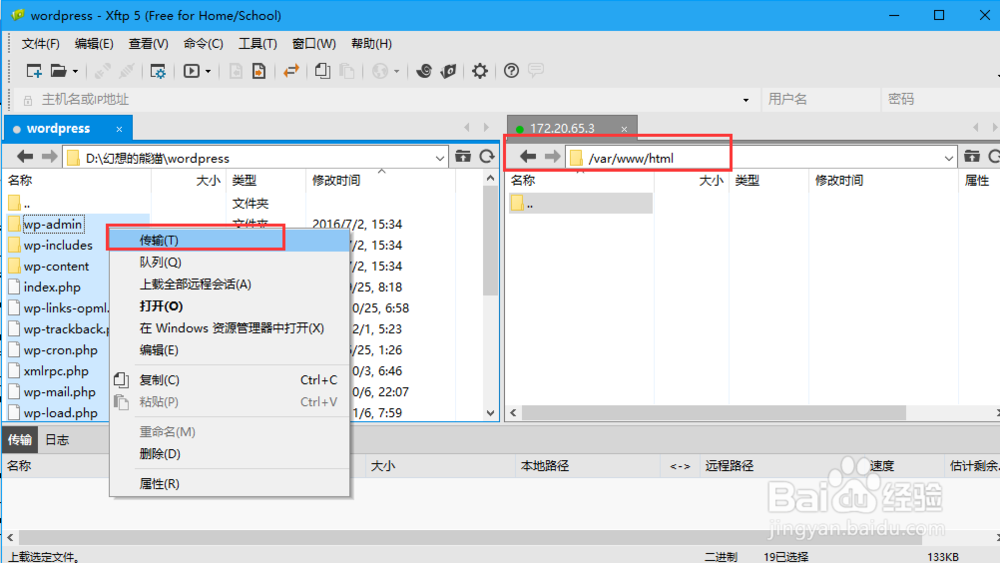Choose 编辑(E) in the context menu
The height and width of the screenshot is (563, 1000).
pos(230,350)
